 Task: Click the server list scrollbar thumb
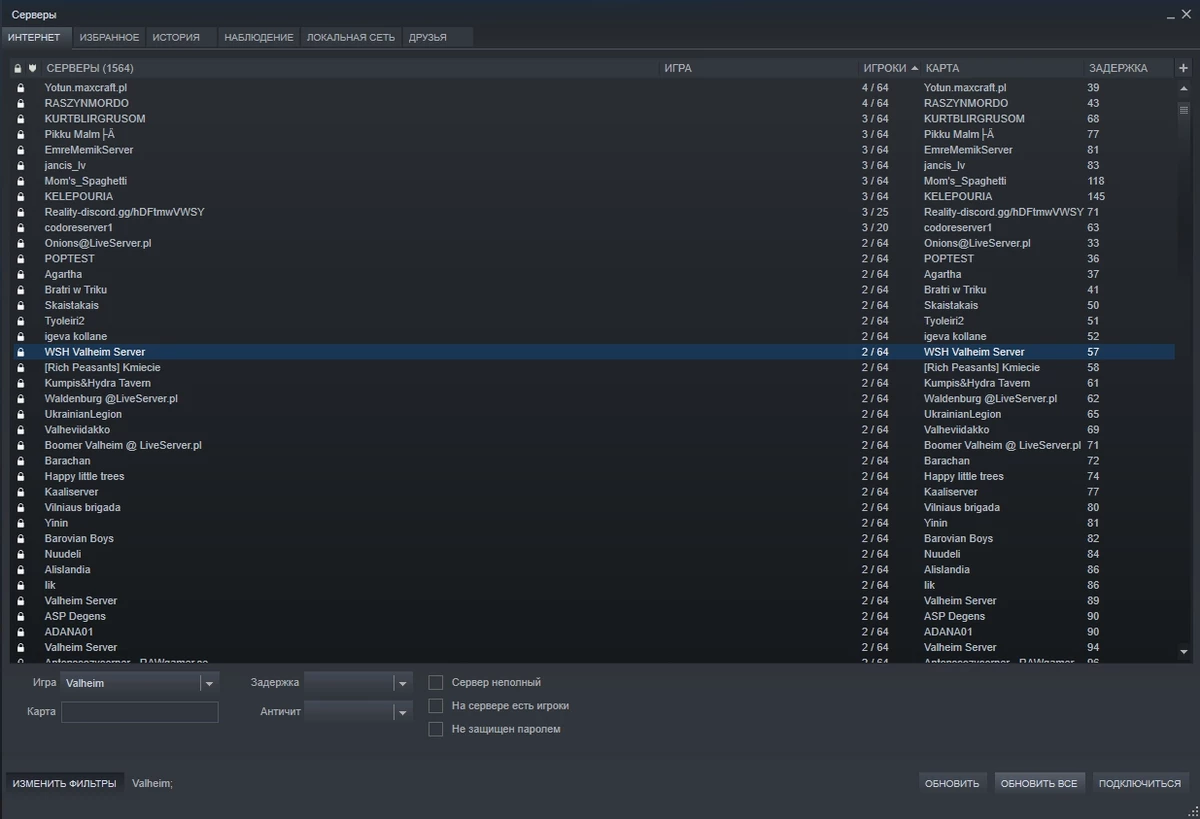point(1184,110)
